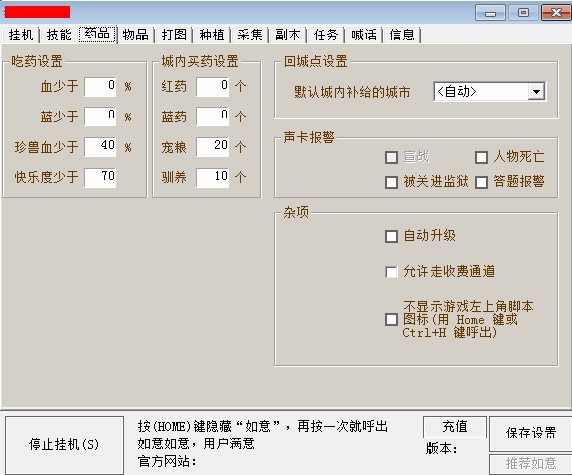This screenshot has width=572, height=475.
Task: Close the window with X button
Action: point(556,13)
